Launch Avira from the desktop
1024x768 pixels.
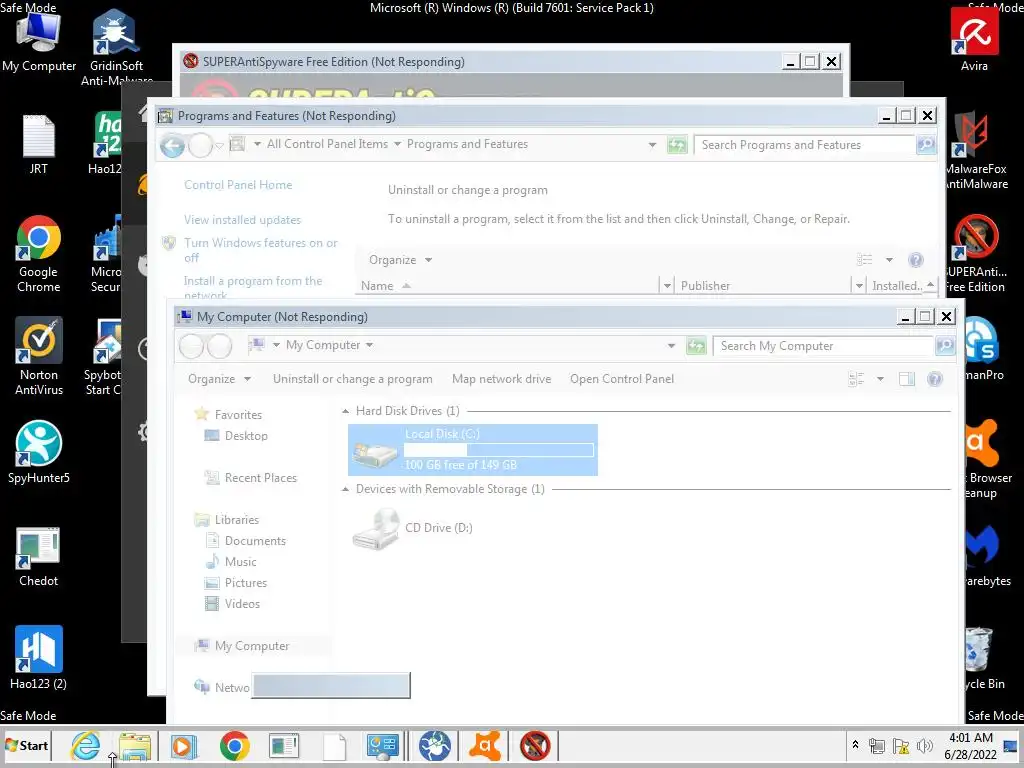tap(974, 39)
